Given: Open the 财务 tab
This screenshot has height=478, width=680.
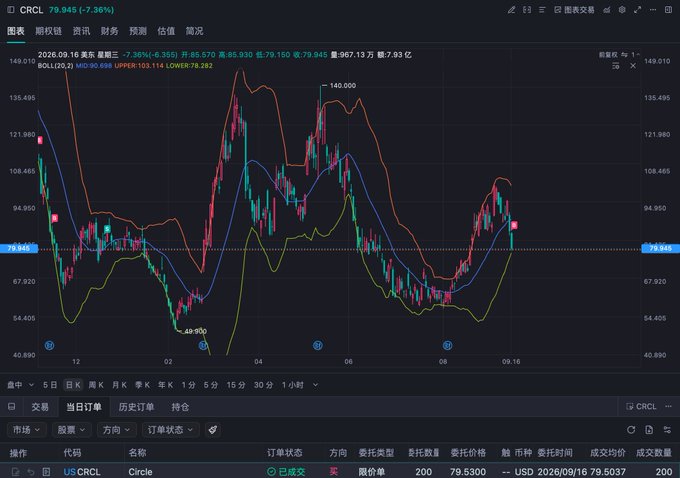Looking at the screenshot, I should pos(109,31).
